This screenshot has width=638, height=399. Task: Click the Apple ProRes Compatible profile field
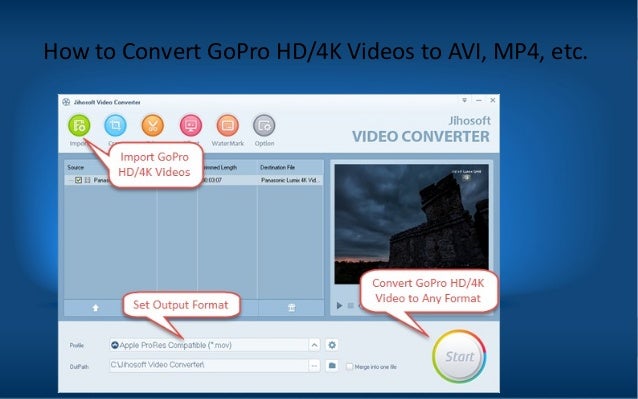(209, 345)
